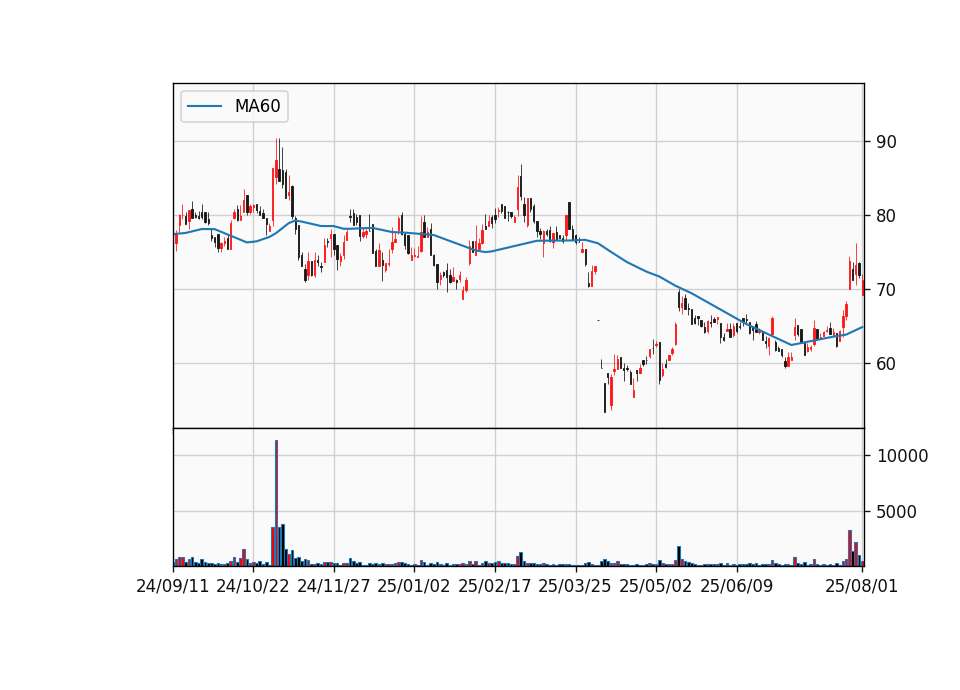The height and width of the screenshot is (690, 960).
Task: Click the price axis label 60
Action: point(887,364)
